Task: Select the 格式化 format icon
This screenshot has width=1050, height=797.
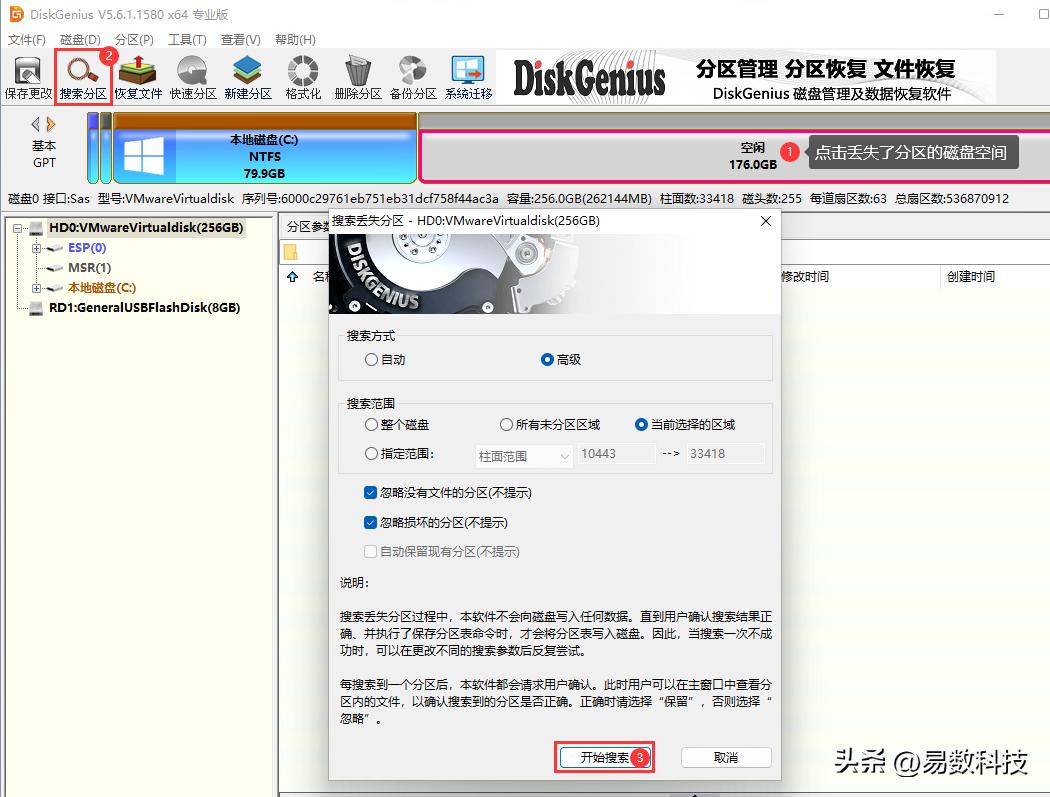Action: click(301, 75)
